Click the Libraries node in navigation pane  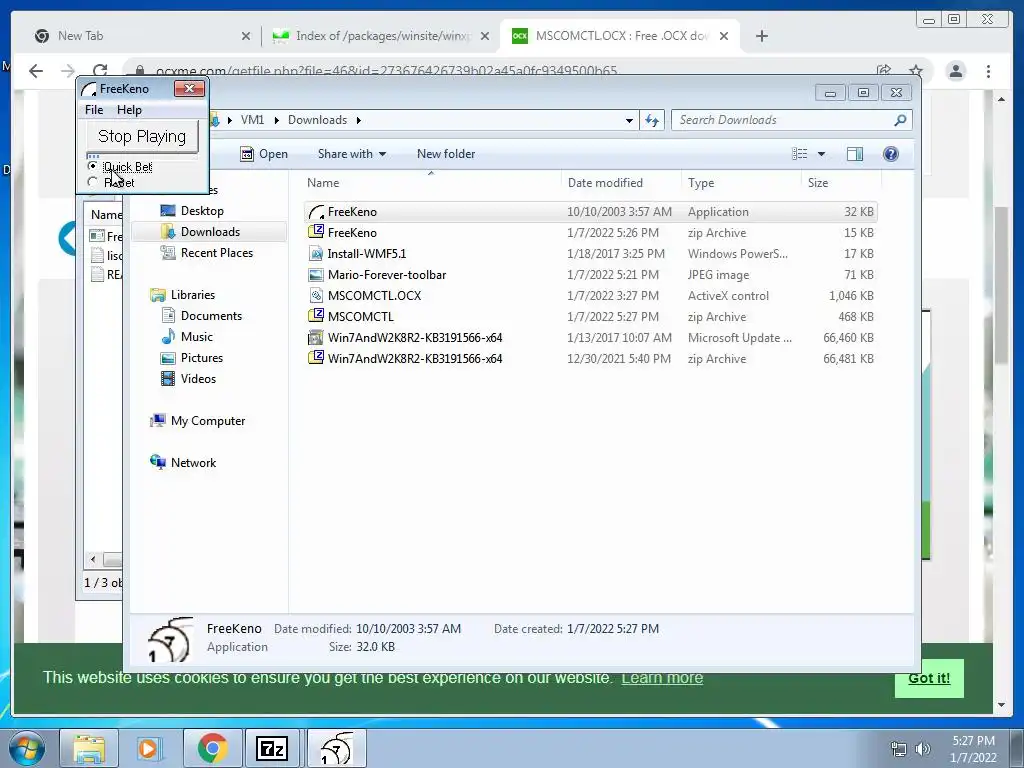click(x=182, y=295)
